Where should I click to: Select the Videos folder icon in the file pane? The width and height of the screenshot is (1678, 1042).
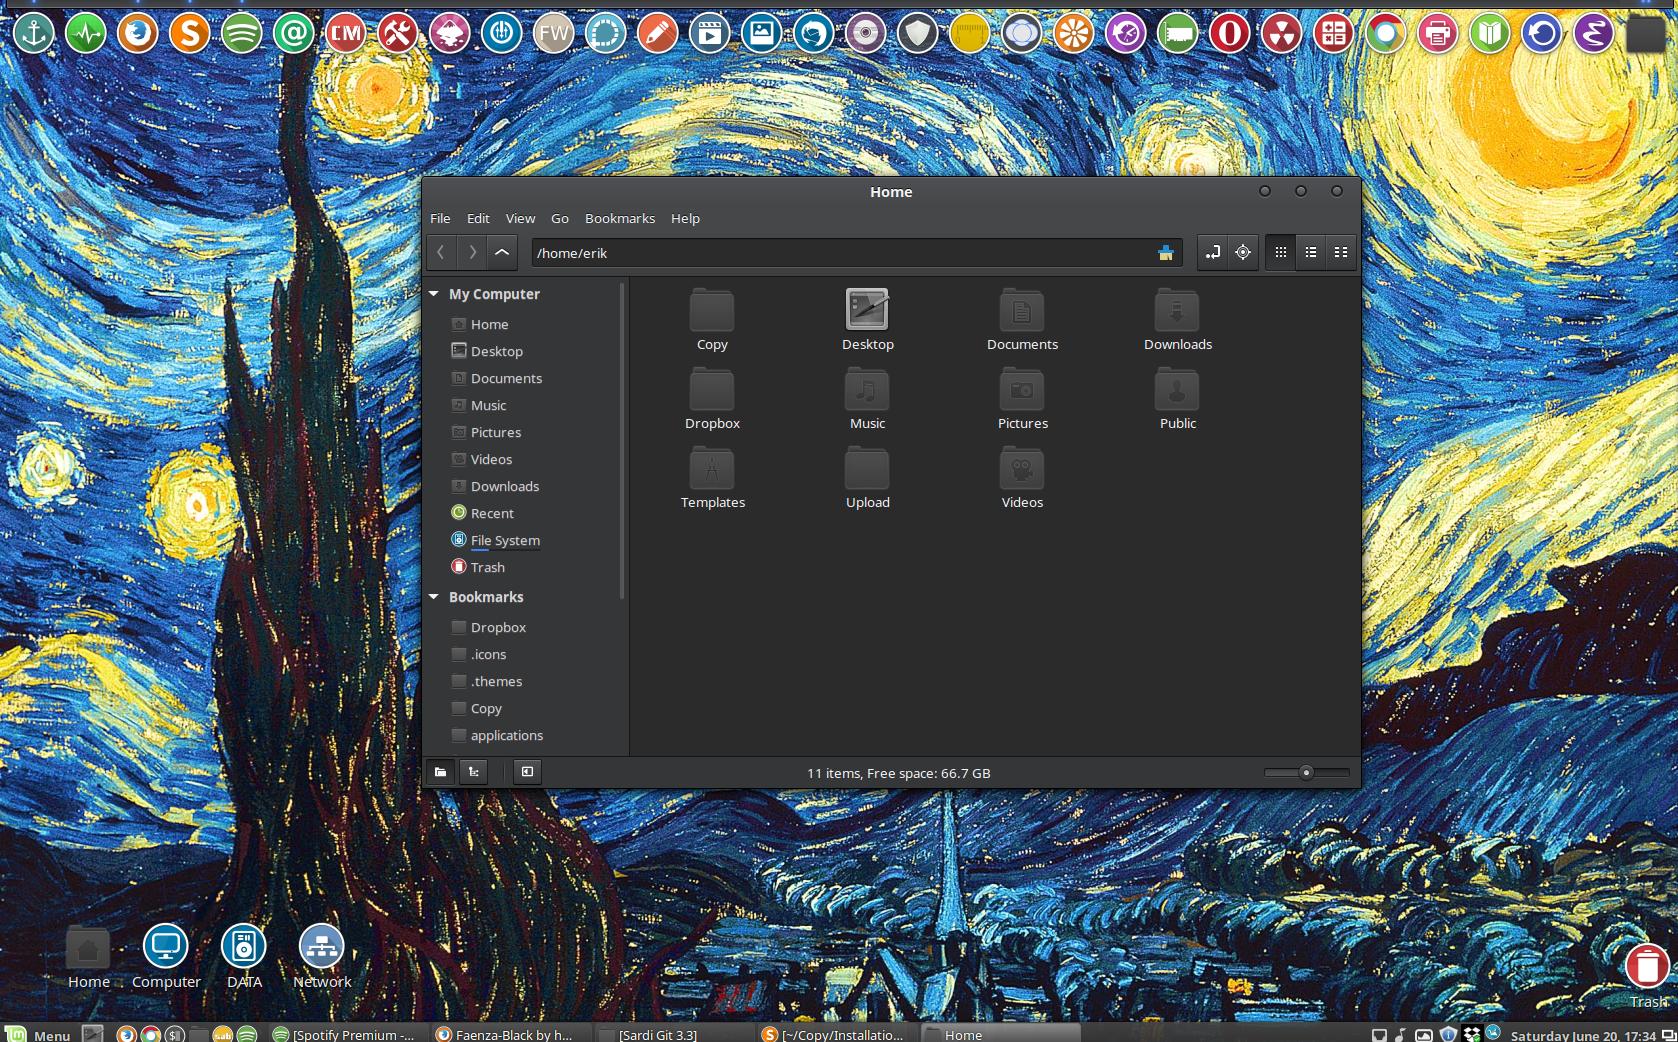coord(1022,468)
